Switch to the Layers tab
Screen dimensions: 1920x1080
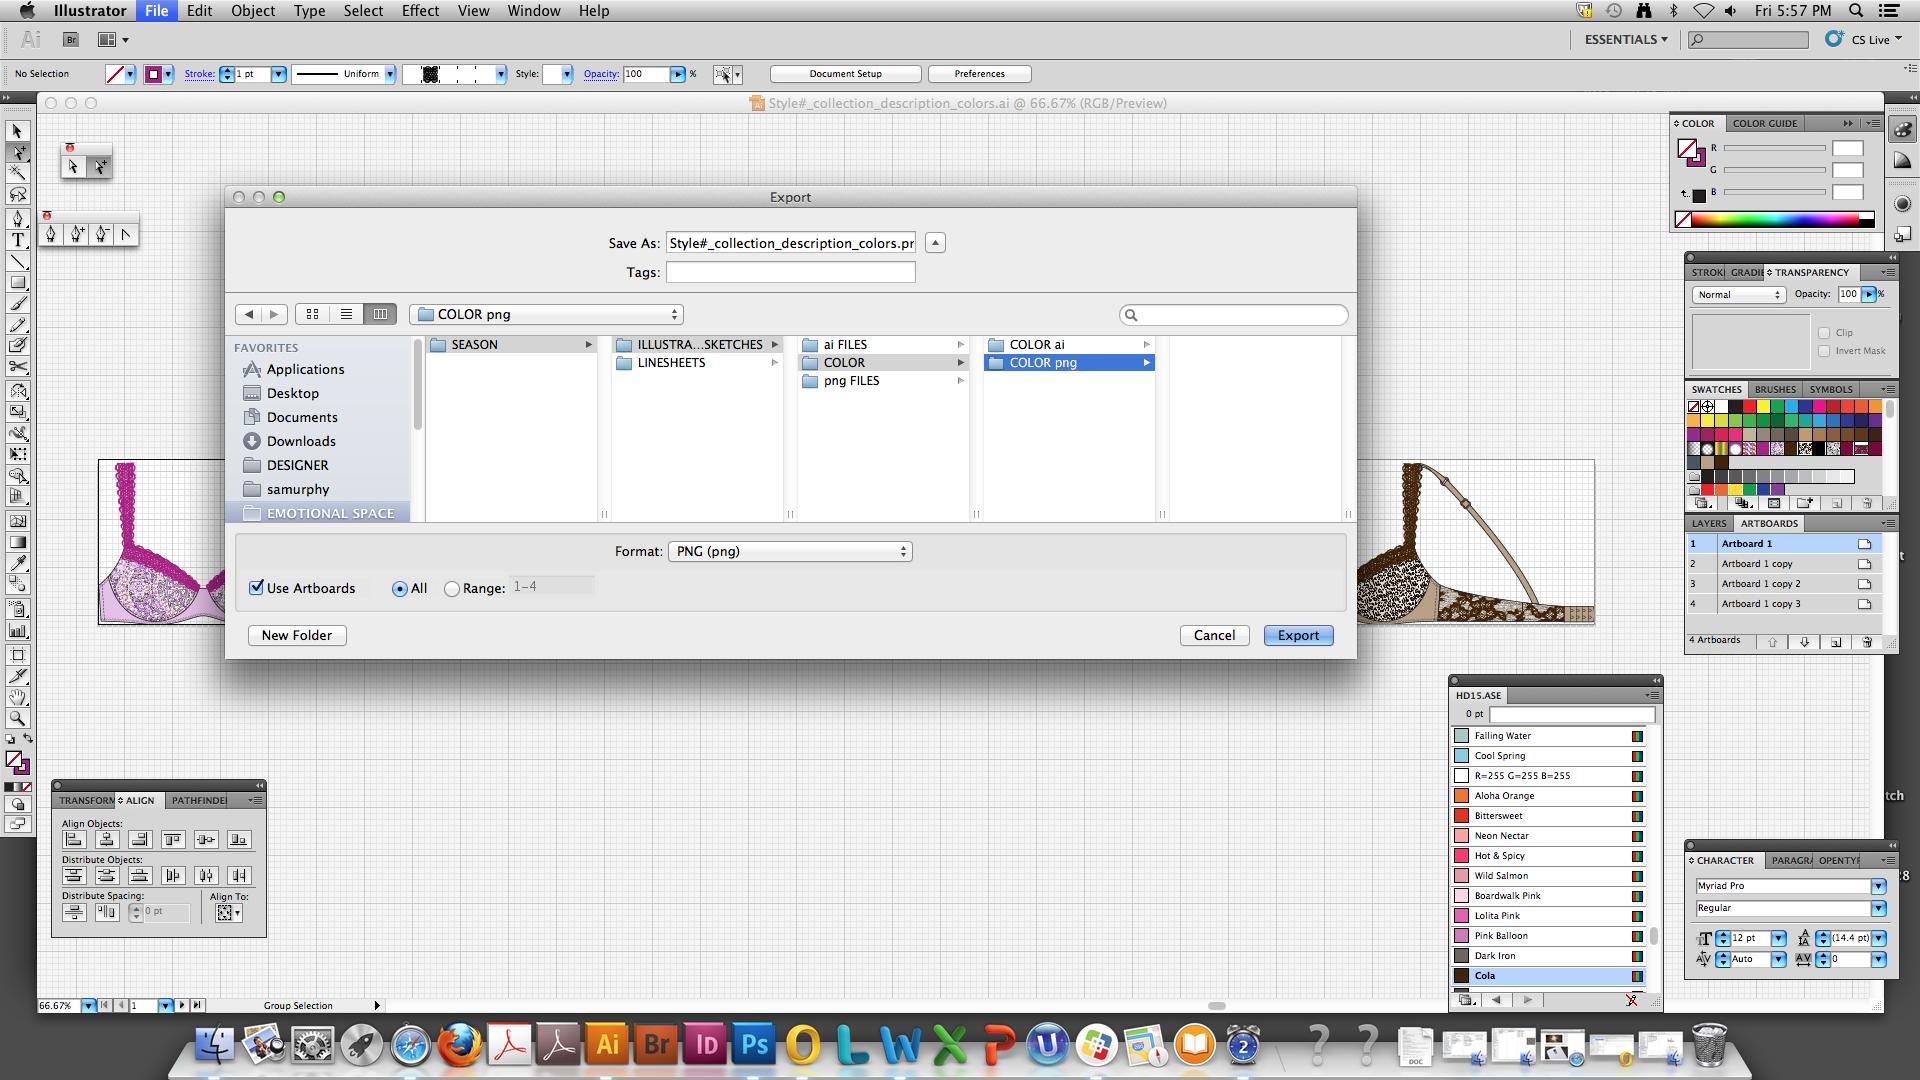[x=1708, y=523]
